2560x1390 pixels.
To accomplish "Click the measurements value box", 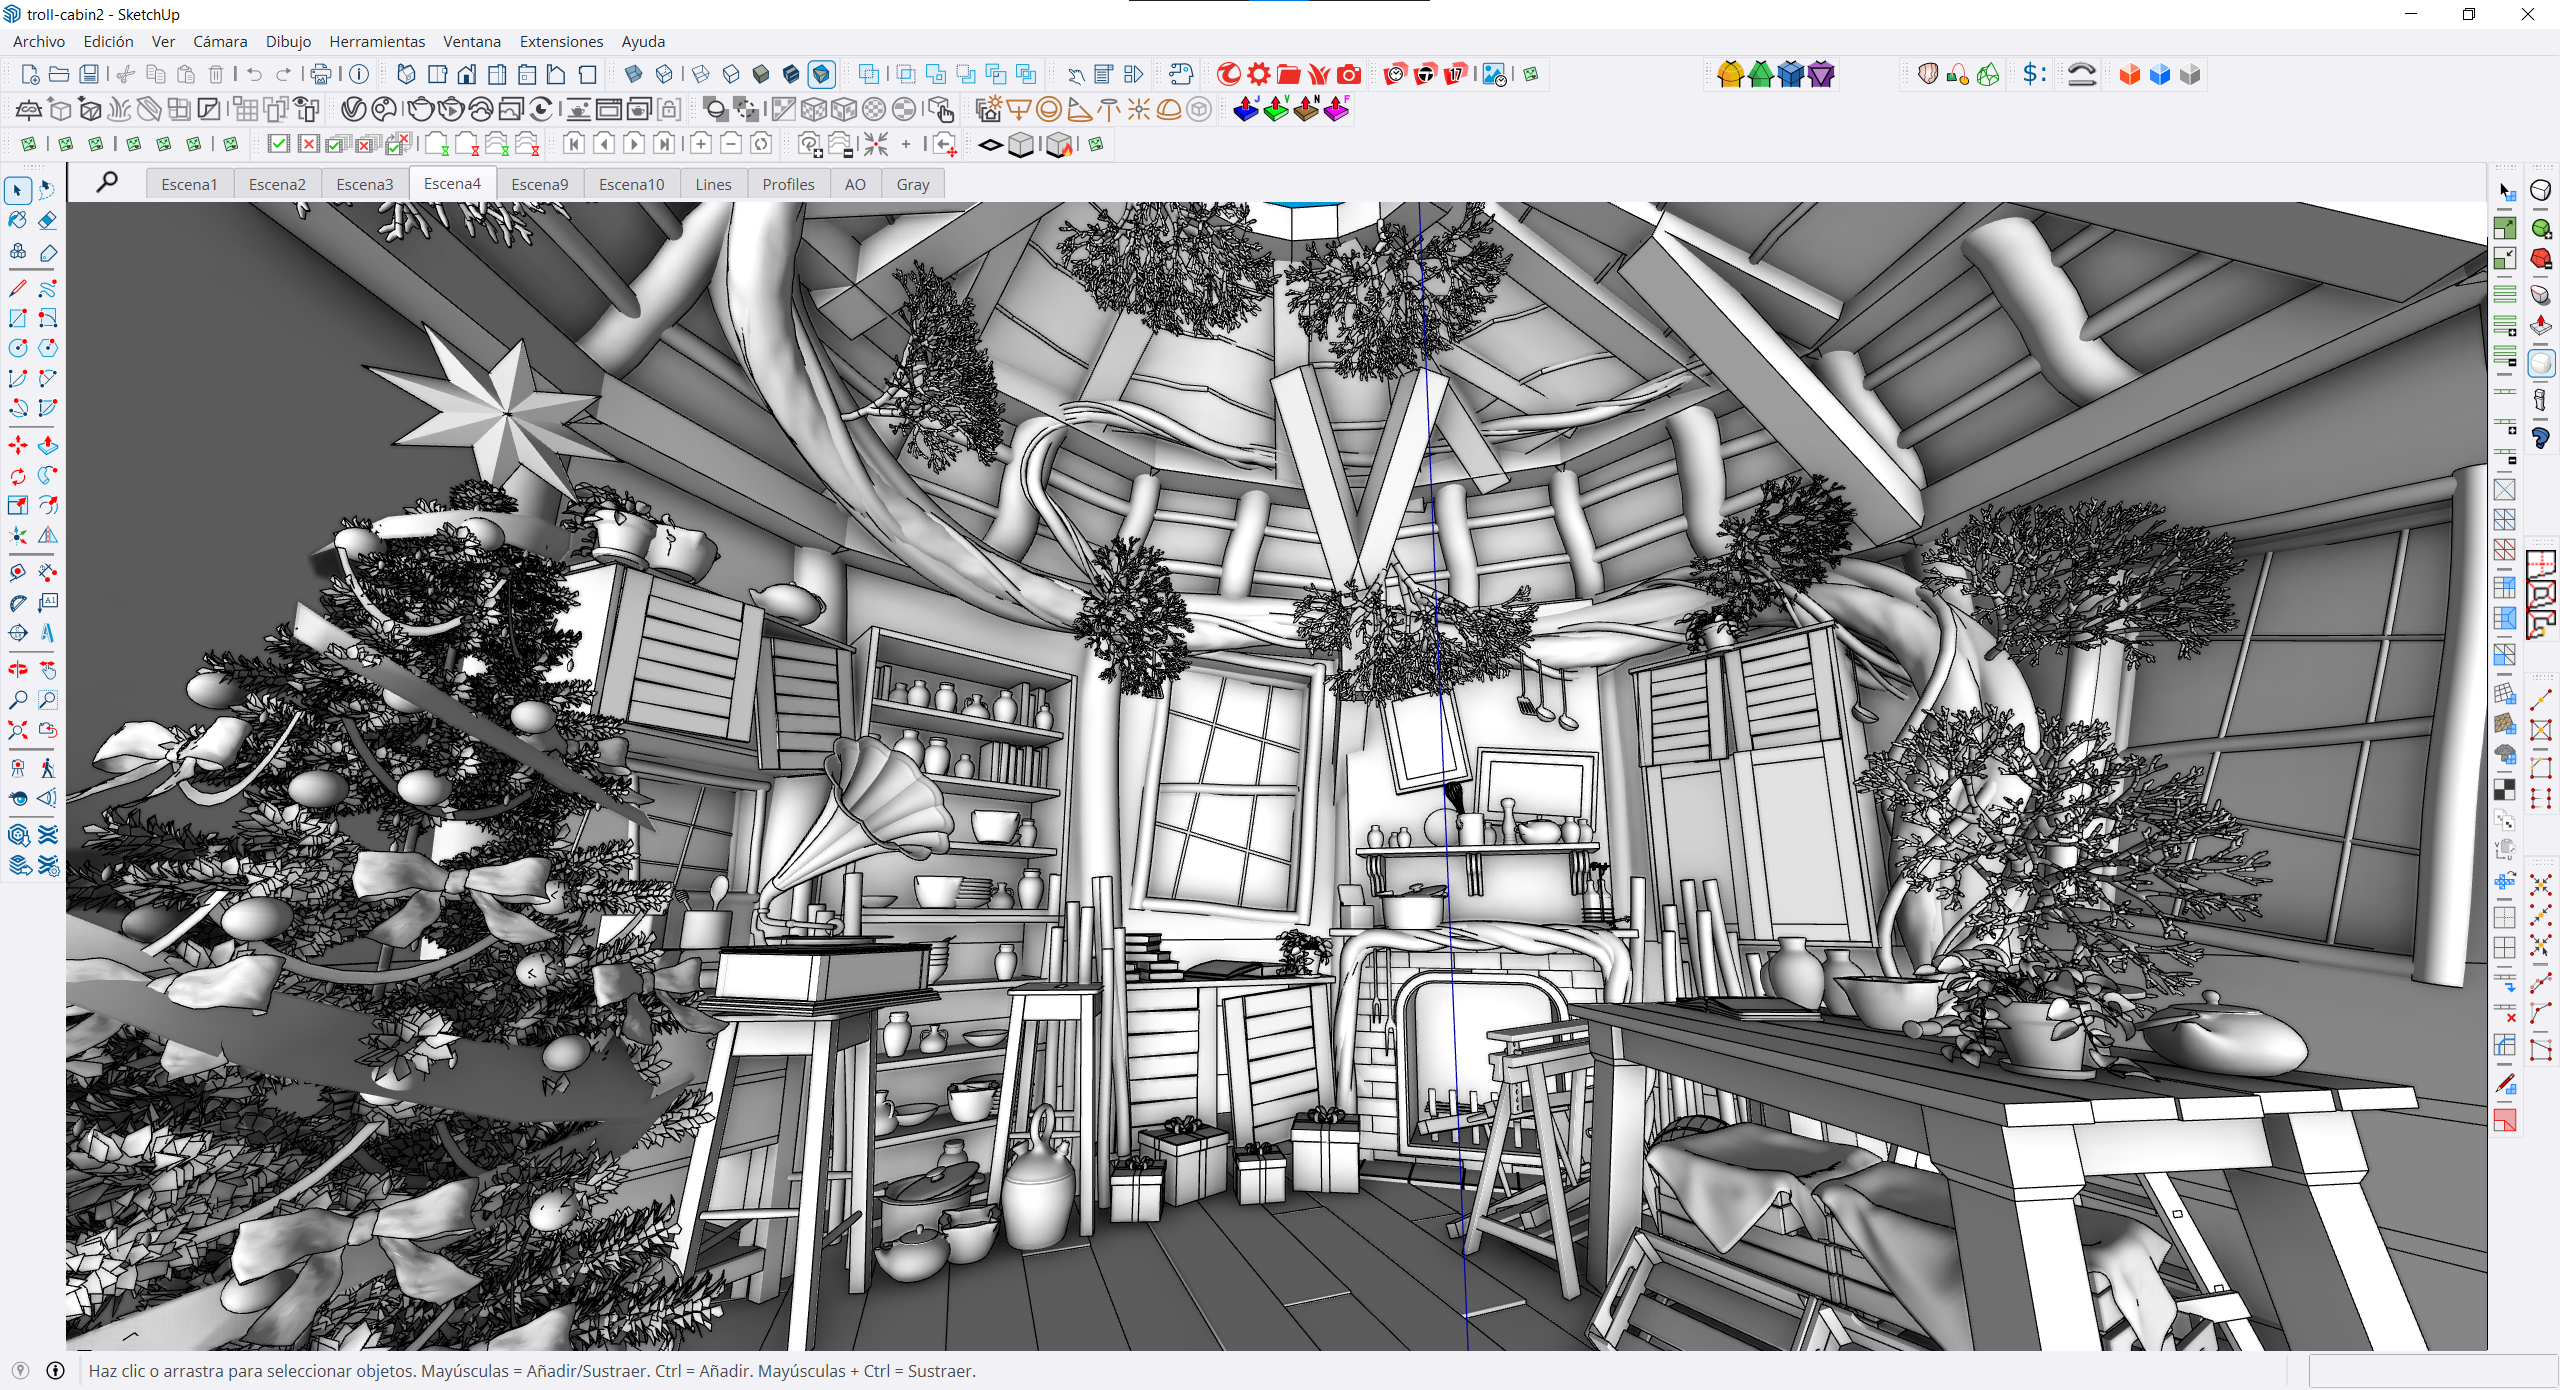I will [x=2432, y=1370].
